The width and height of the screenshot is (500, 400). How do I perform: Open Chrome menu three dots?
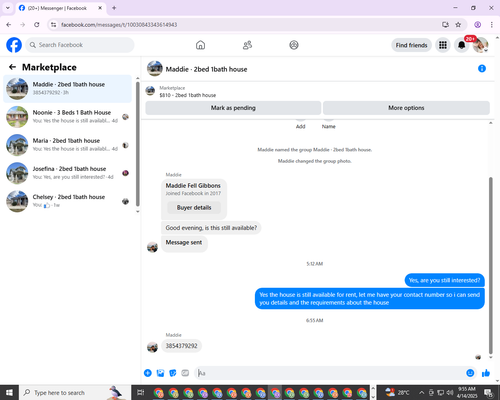tap(492, 25)
